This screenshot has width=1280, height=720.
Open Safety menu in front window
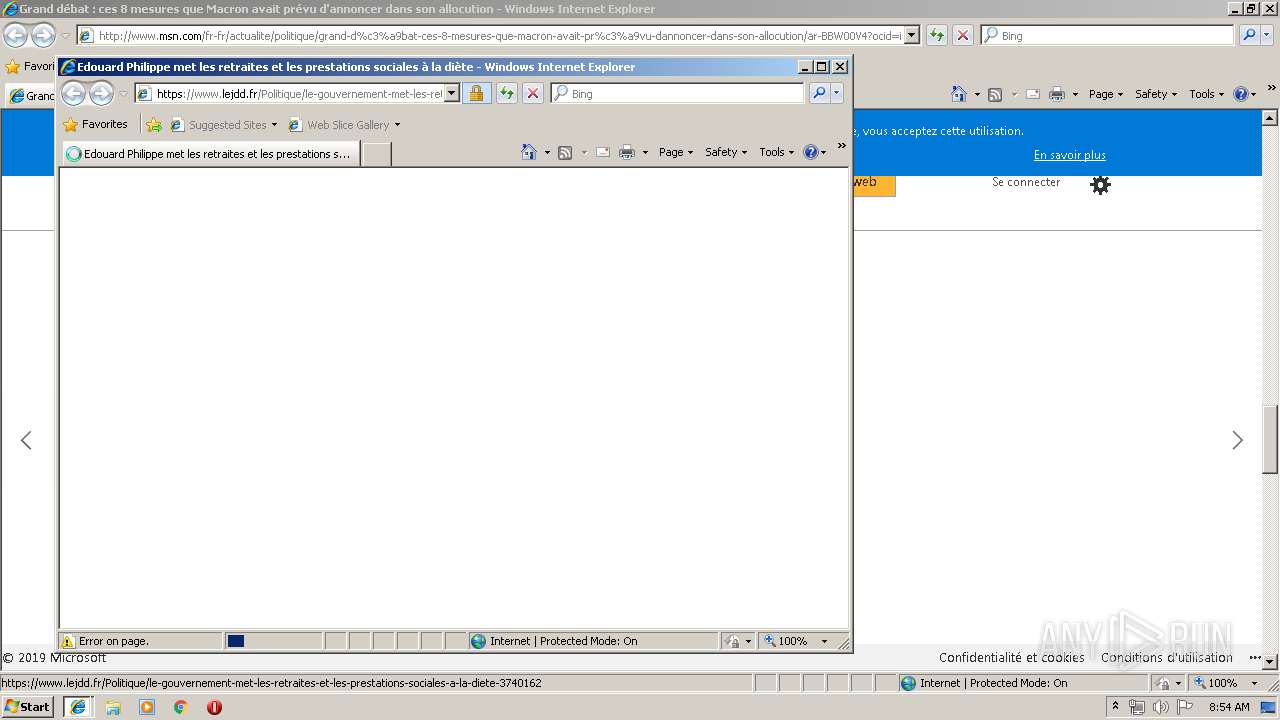[x=725, y=152]
